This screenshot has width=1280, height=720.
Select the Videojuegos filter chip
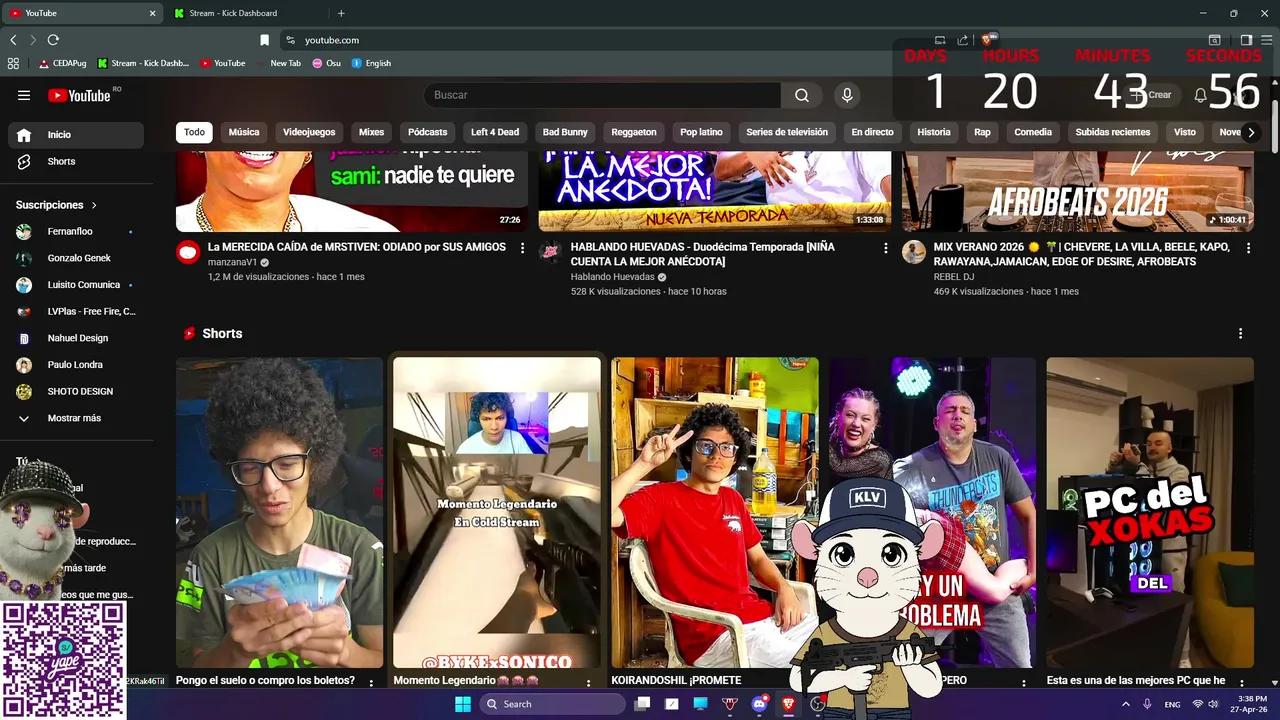(309, 132)
